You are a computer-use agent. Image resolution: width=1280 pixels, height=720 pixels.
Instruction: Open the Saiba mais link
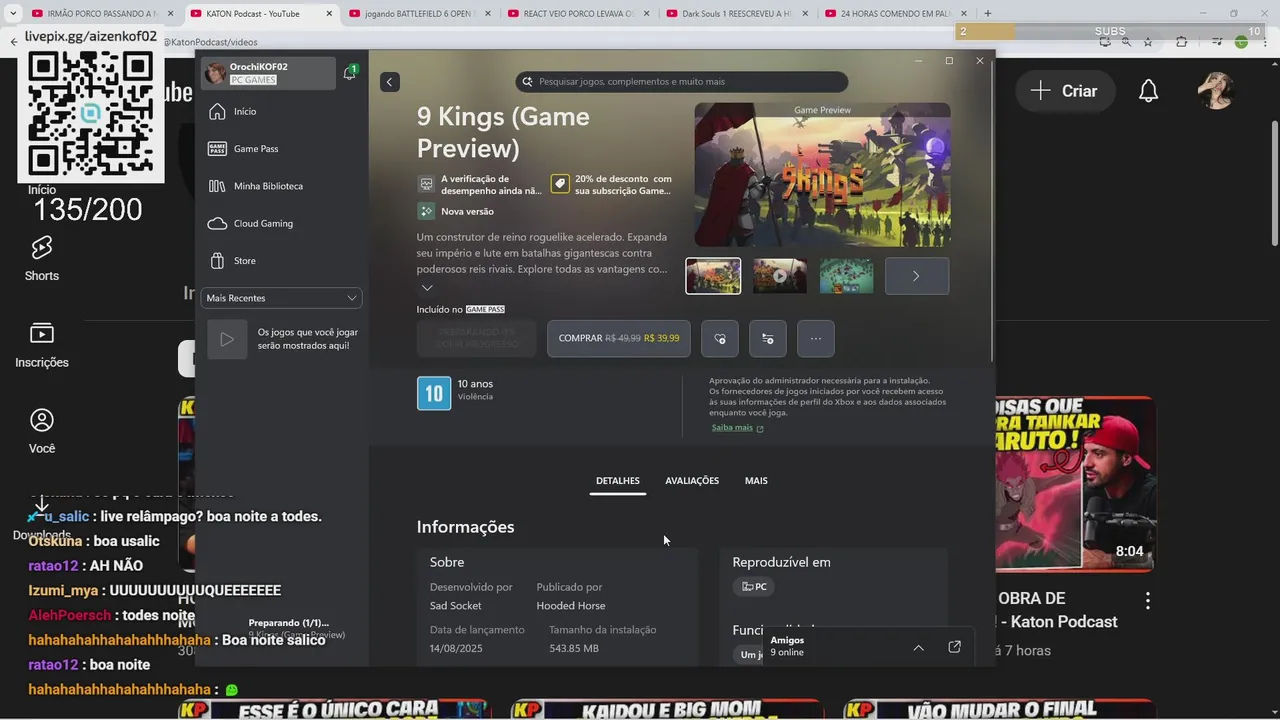(x=737, y=428)
